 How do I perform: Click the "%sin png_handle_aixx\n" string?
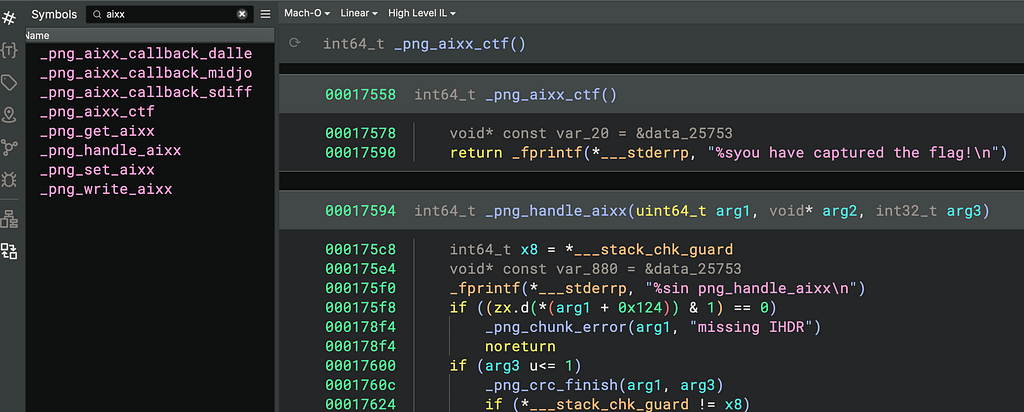[751, 287]
